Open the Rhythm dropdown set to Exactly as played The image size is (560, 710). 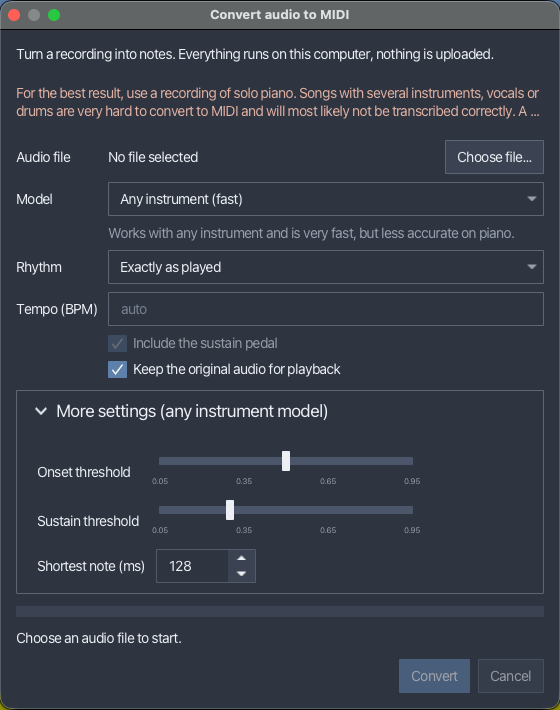click(x=325, y=267)
